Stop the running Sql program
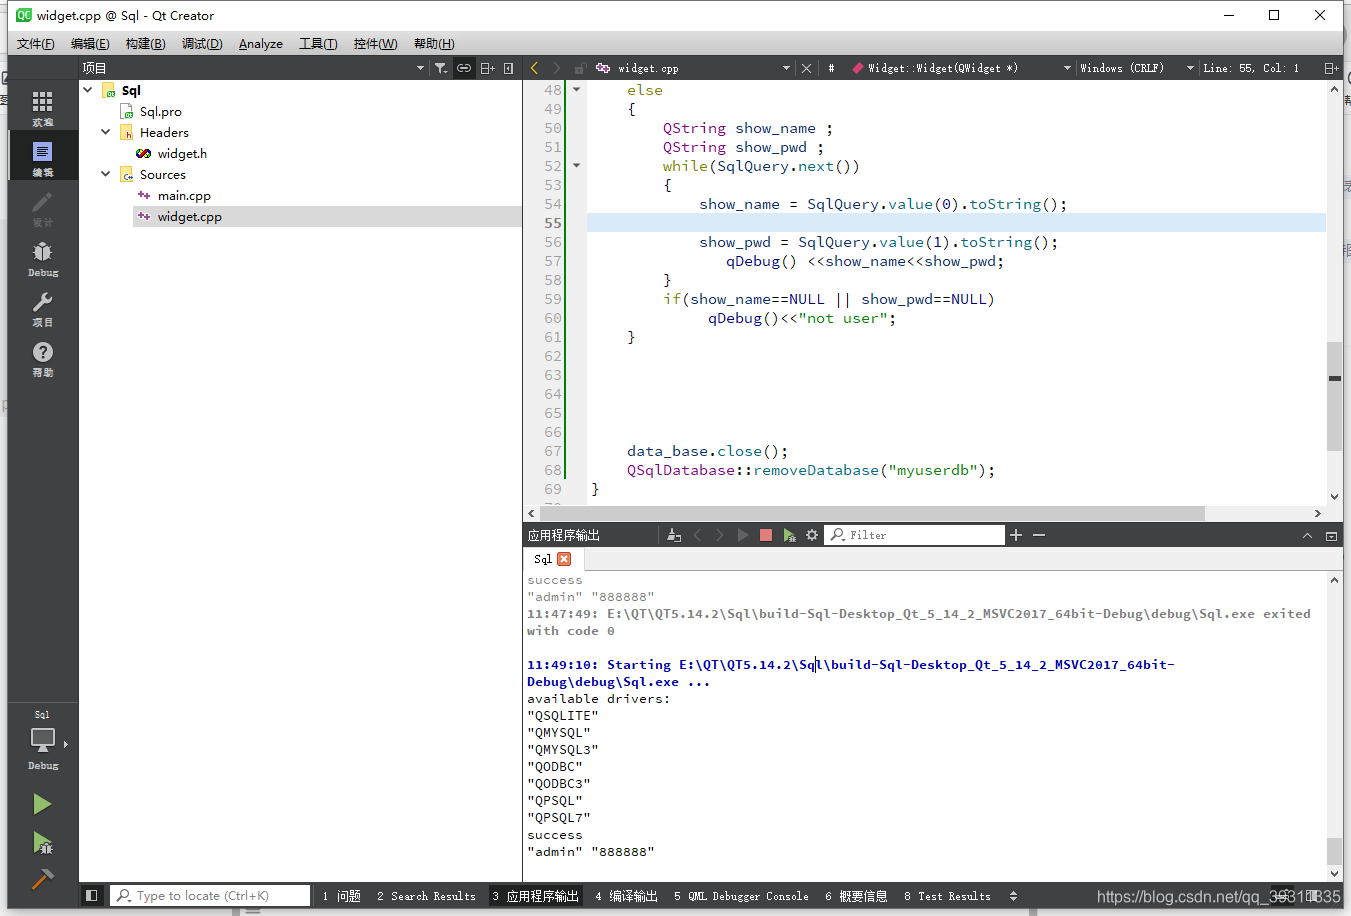 [x=766, y=535]
